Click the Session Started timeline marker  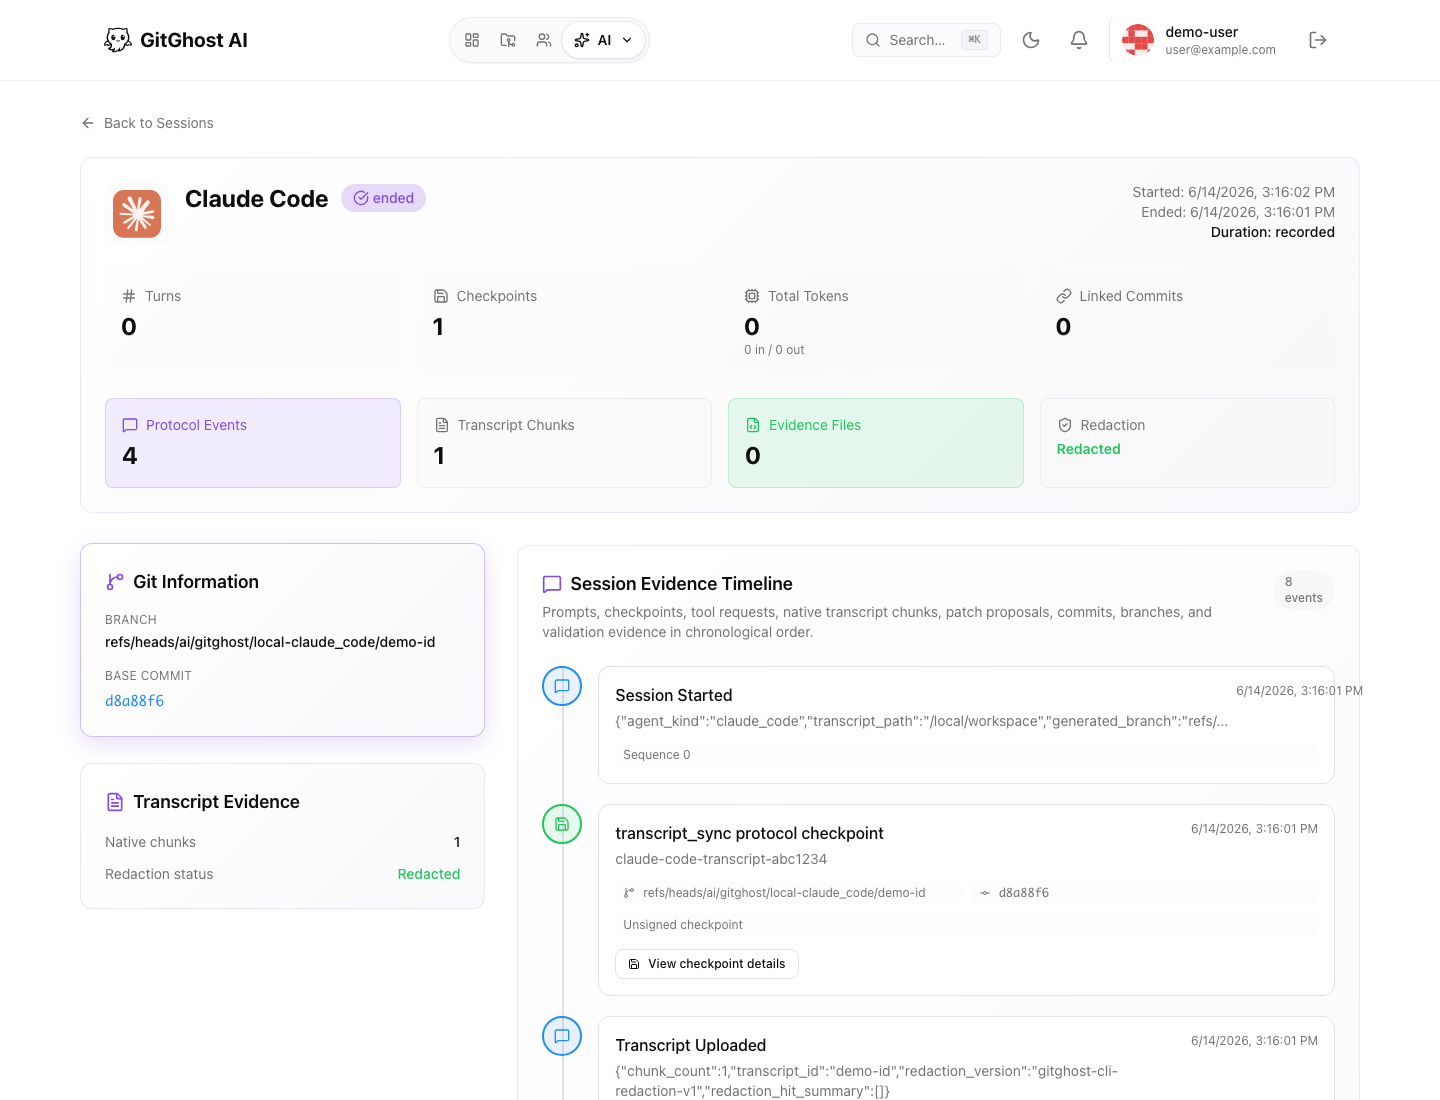pyautogui.click(x=562, y=686)
